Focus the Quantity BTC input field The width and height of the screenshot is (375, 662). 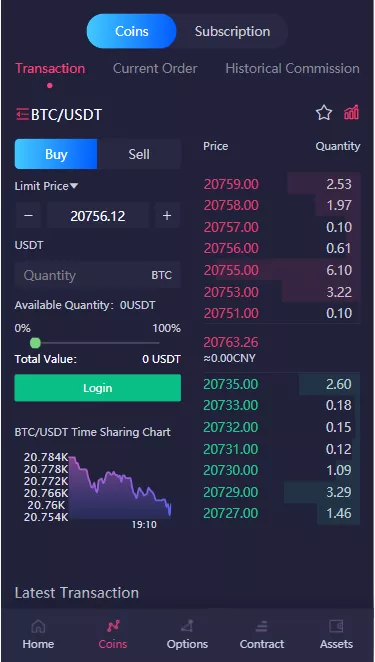98,275
